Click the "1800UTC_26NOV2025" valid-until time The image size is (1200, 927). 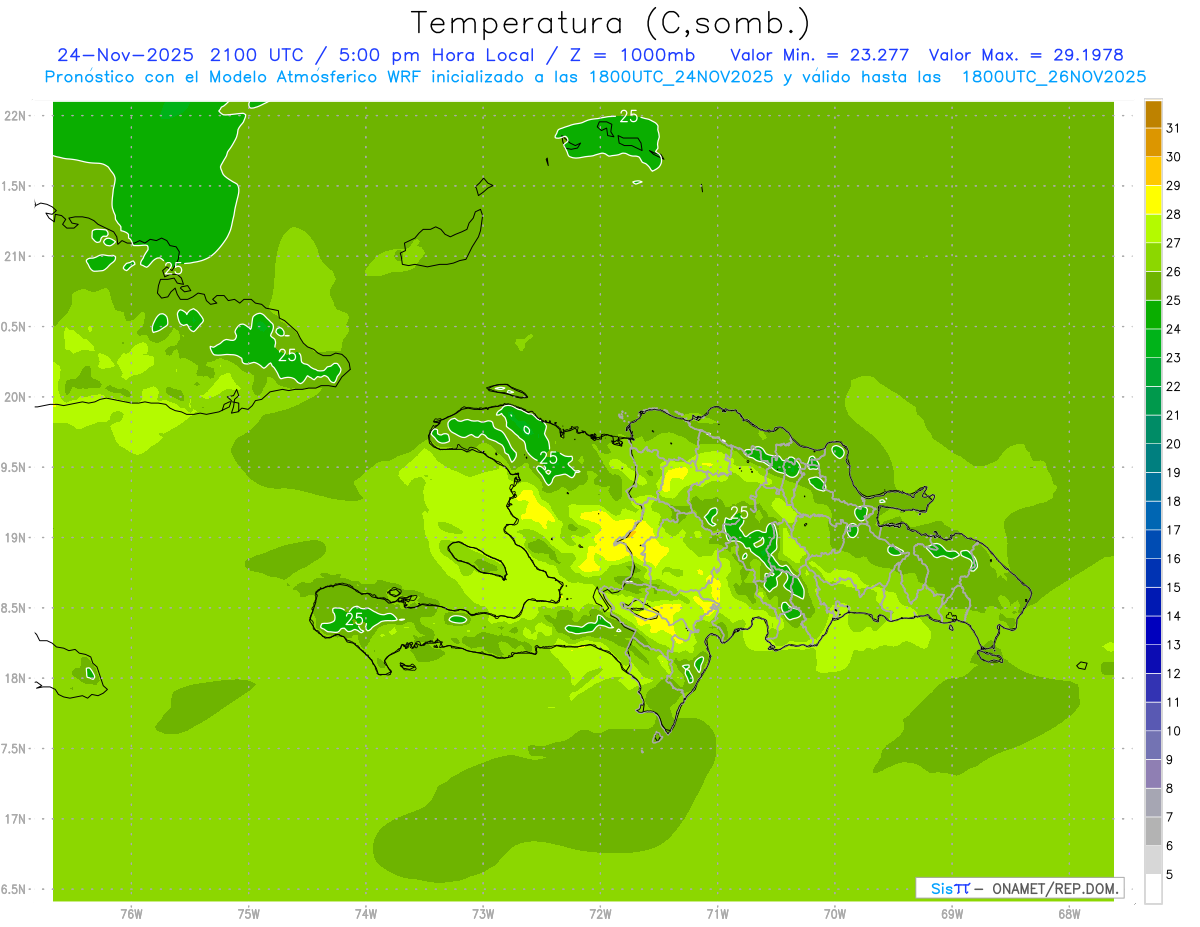[x=1053, y=77]
